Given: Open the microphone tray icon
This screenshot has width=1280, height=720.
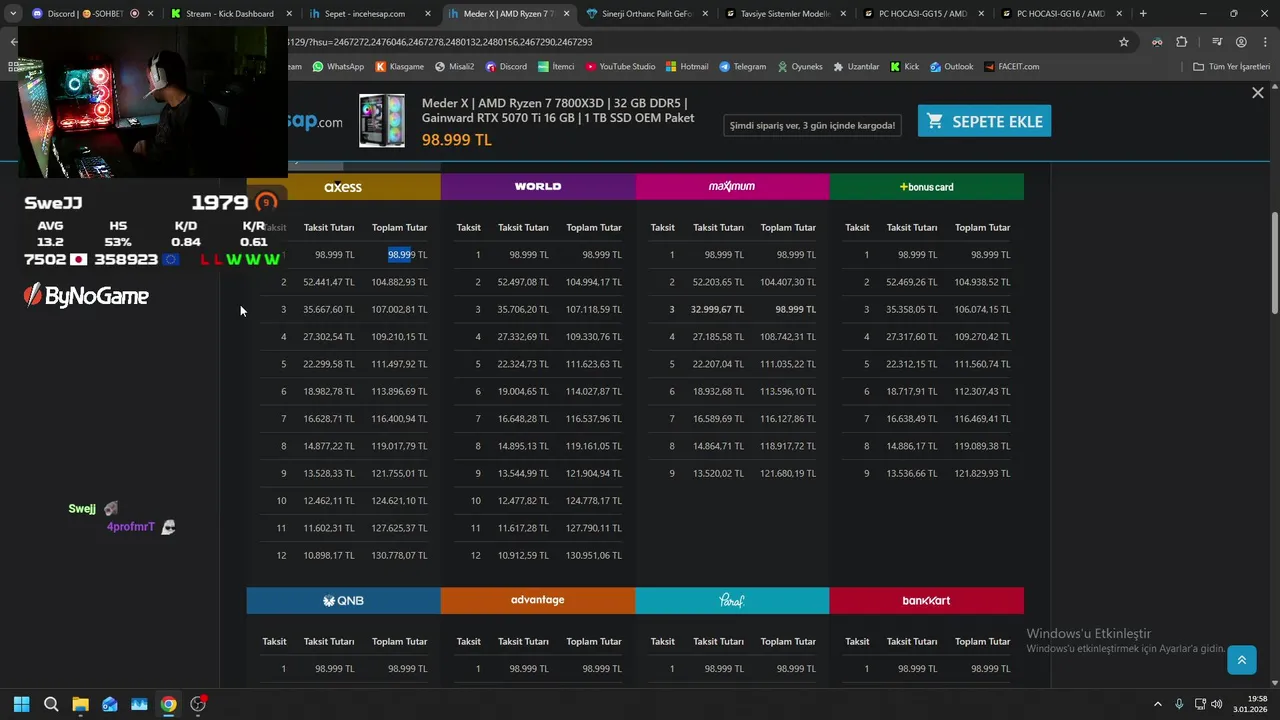Looking at the screenshot, I should click(1179, 704).
